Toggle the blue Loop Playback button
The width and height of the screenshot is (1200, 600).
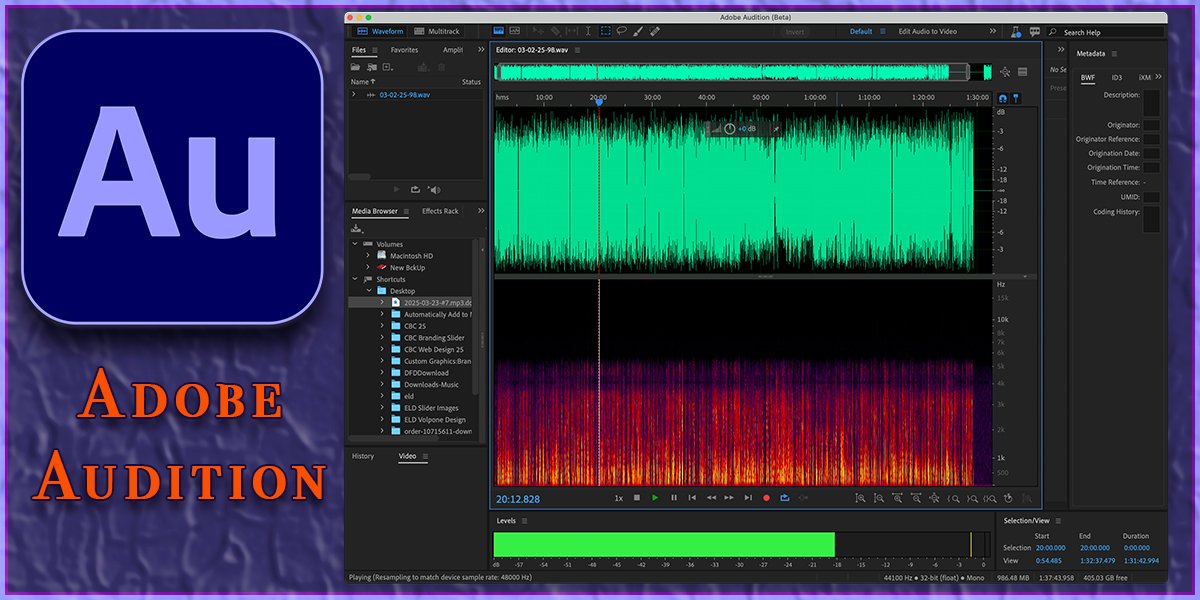click(785, 497)
